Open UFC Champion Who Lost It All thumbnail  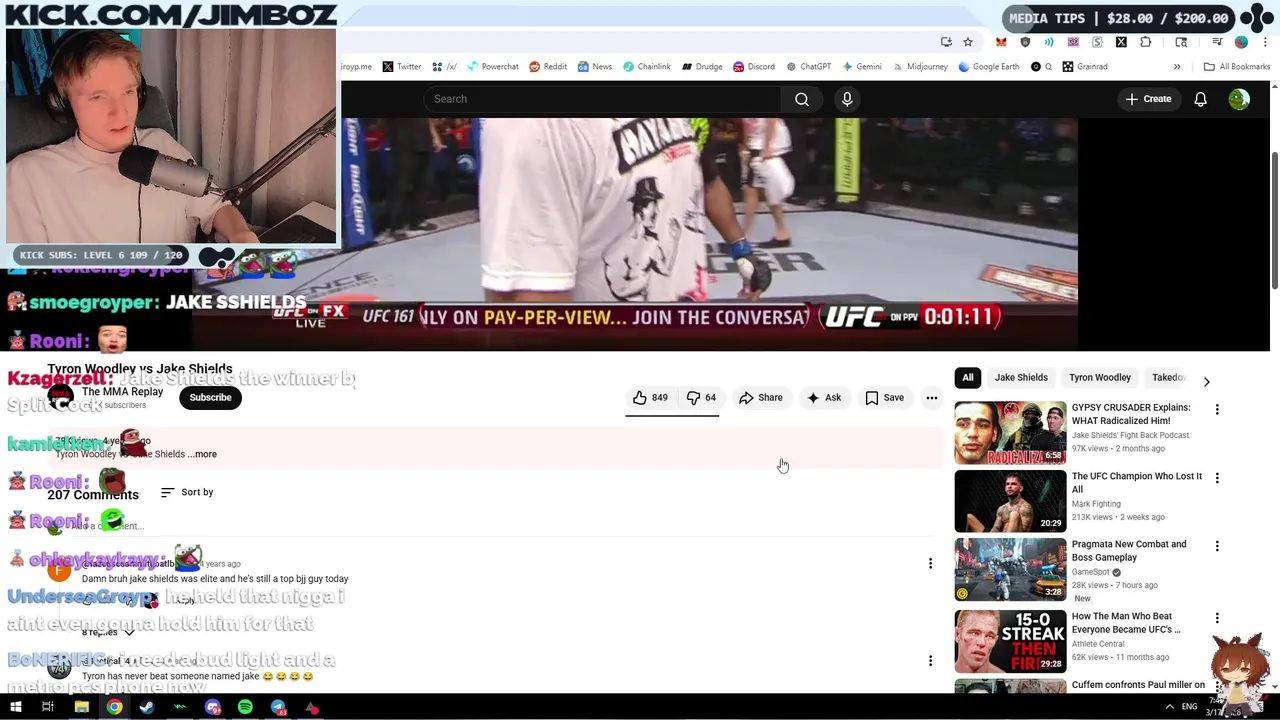(x=1010, y=502)
